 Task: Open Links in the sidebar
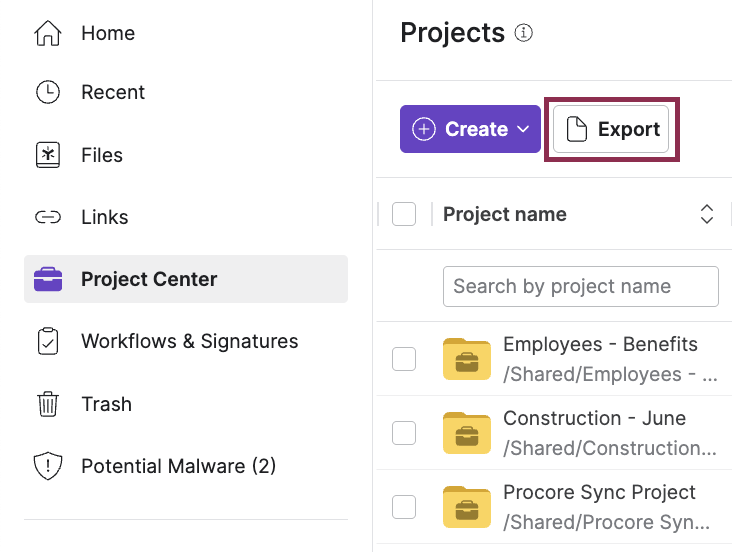click(x=186, y=217)
